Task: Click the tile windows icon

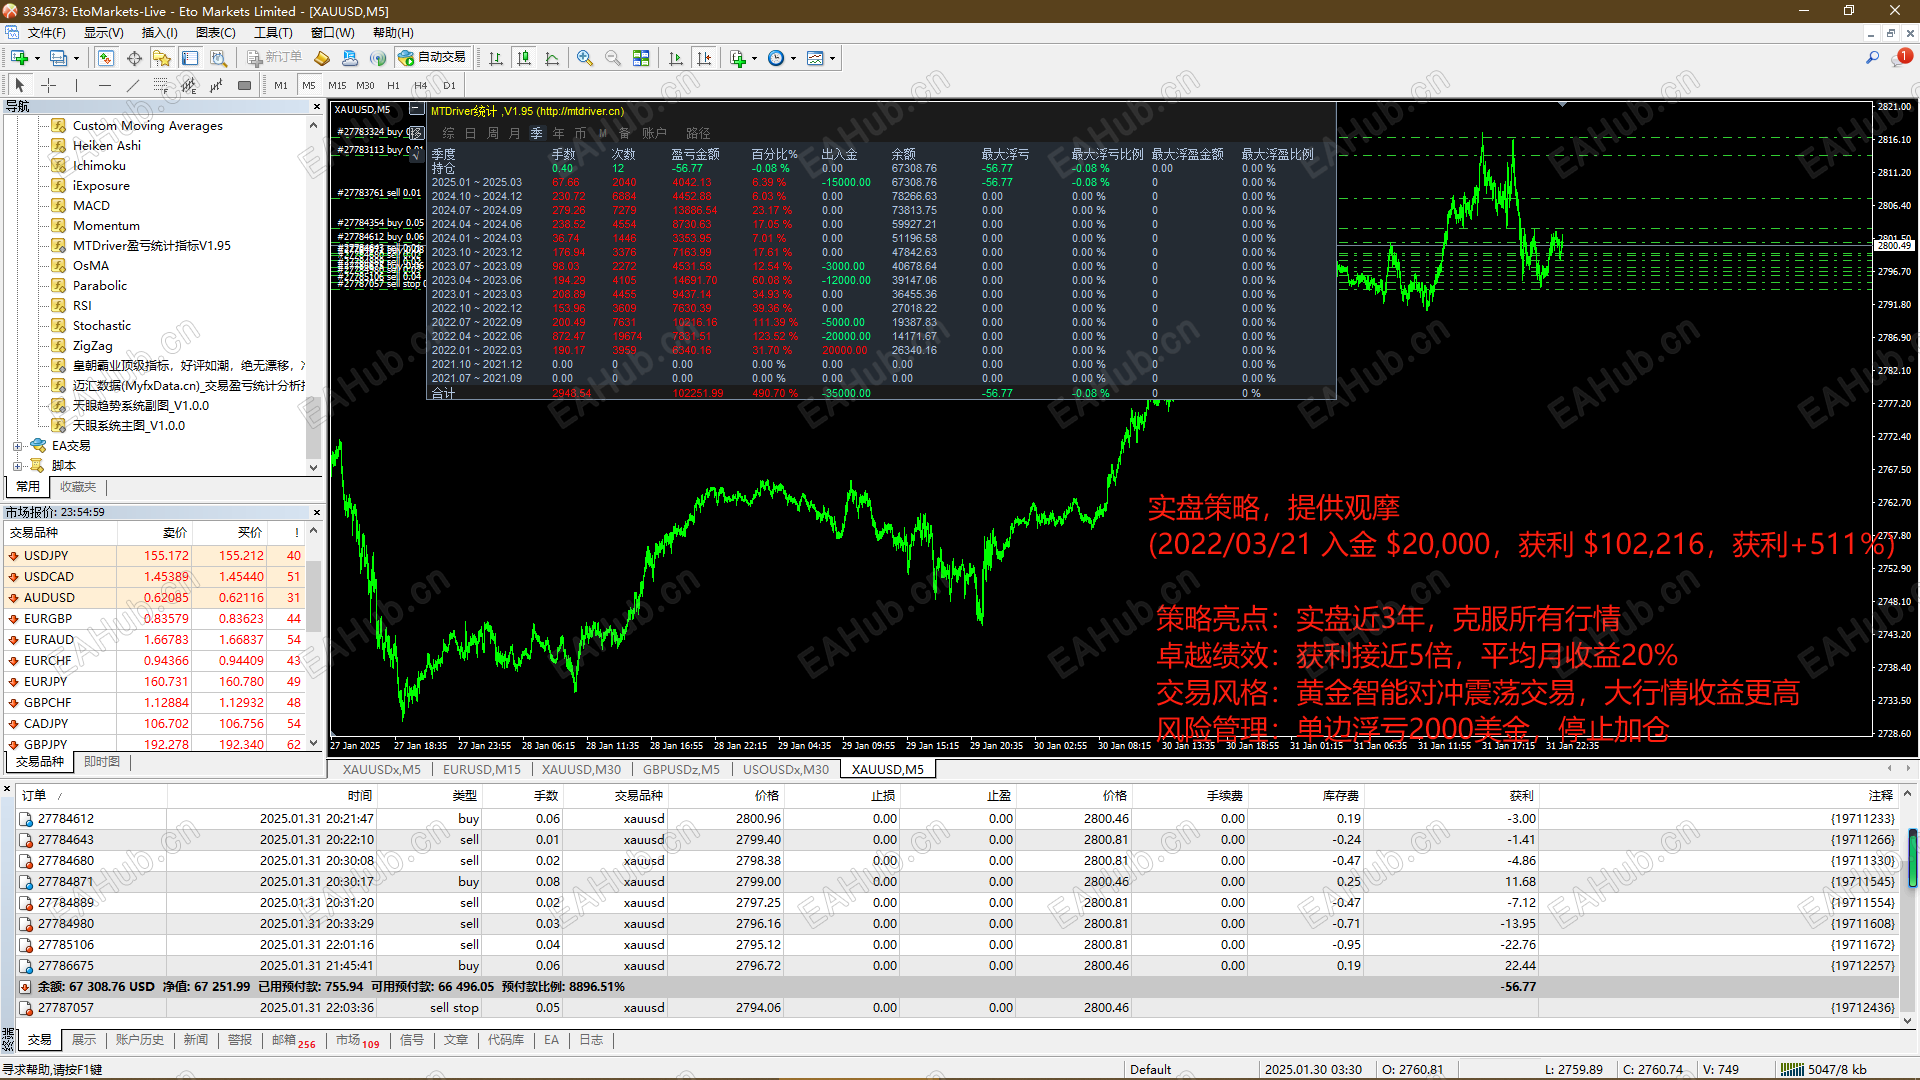Action: [641, 58]
